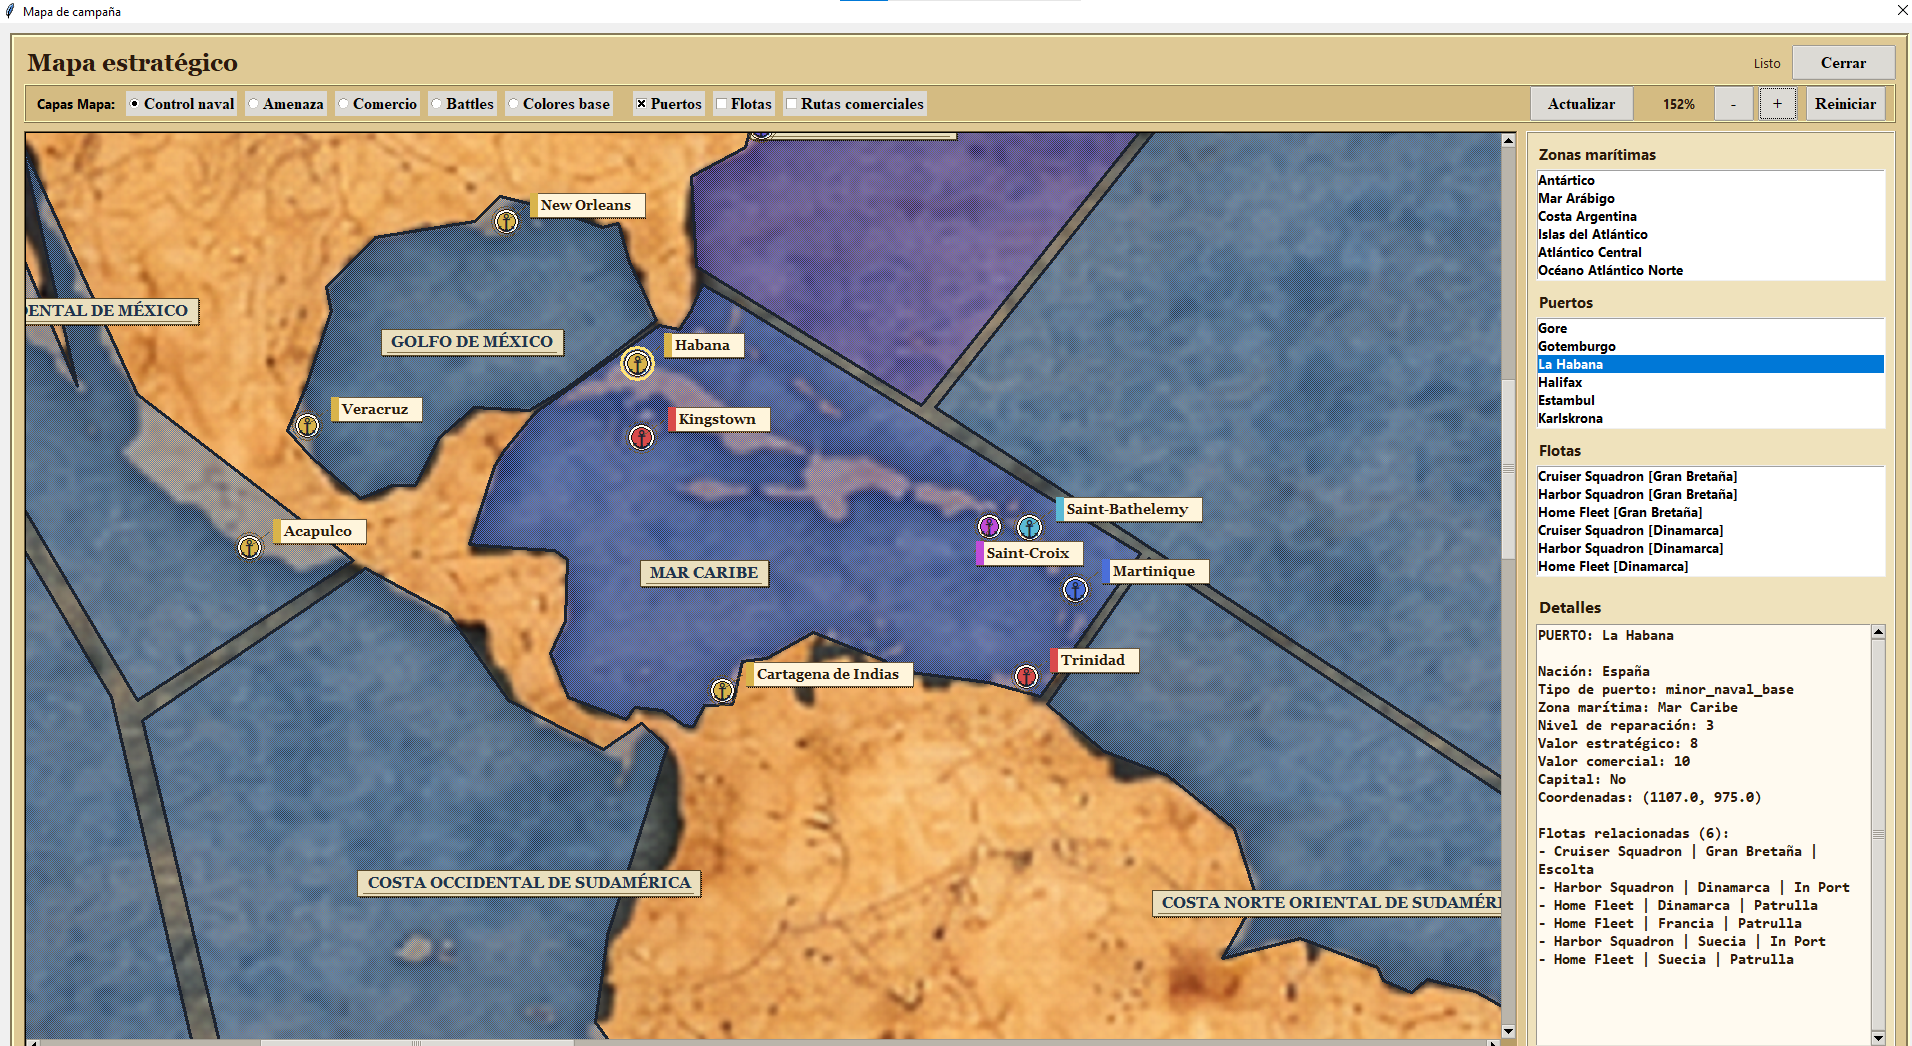Select Harbor Squadron [Dinamarca] fleet
This screenshot has width=1912, height=1046.
tap(1710, 548)
